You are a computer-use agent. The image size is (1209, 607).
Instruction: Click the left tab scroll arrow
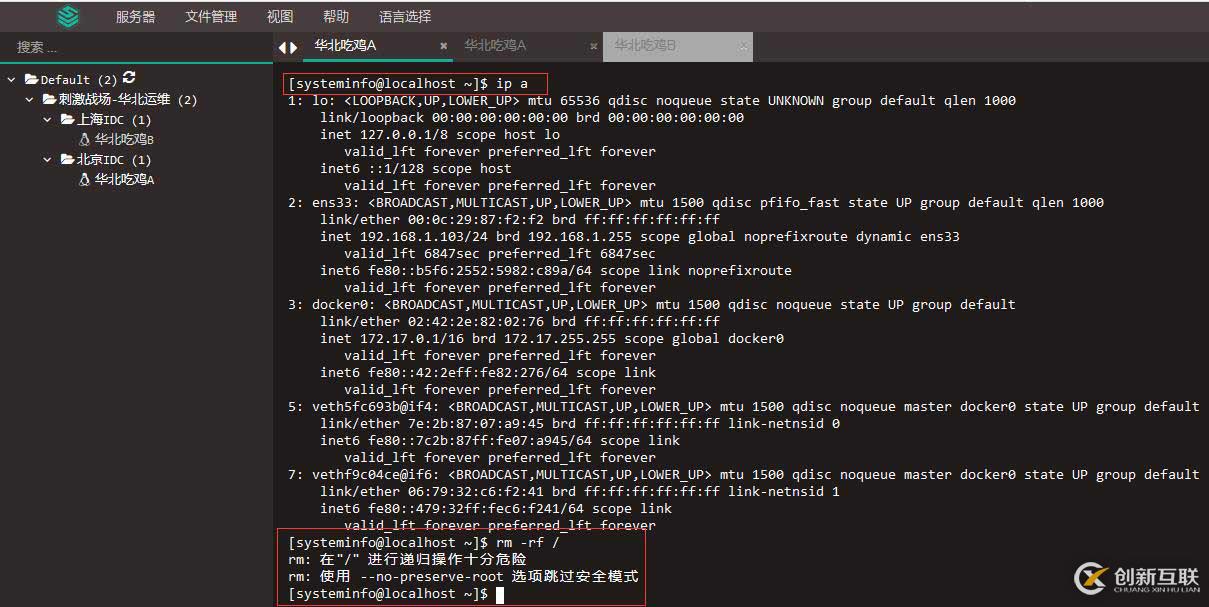(x=281, y=46)
